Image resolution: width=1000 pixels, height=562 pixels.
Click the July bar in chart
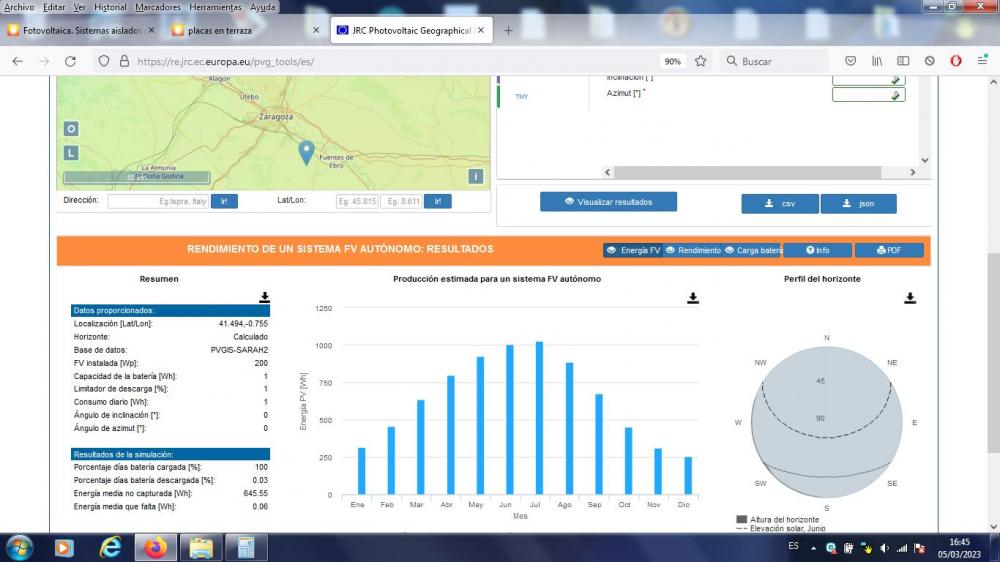click(540, 418)
